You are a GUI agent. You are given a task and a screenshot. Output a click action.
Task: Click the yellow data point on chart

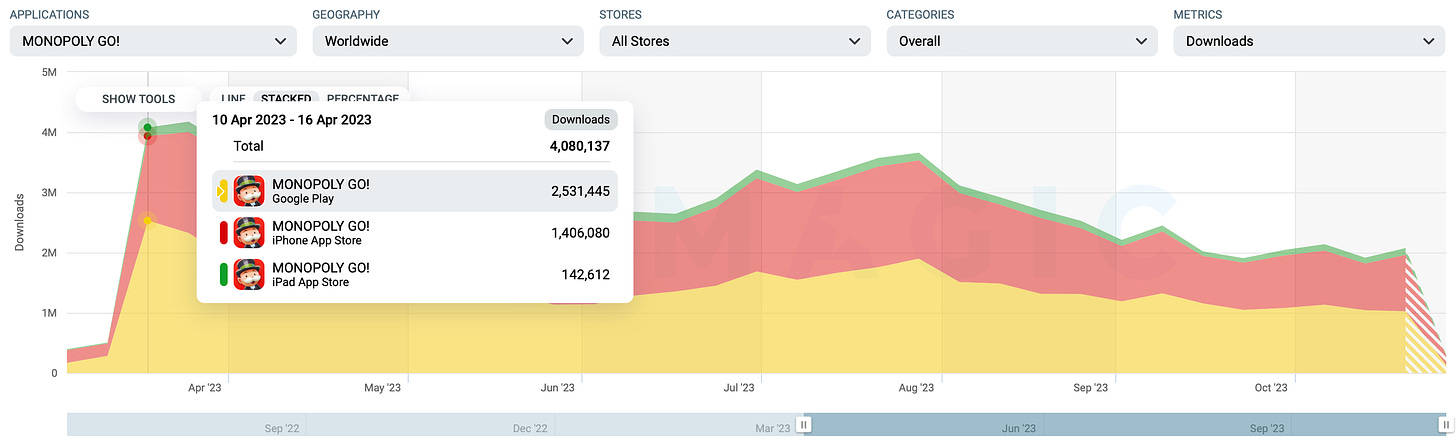click(148, 220)
